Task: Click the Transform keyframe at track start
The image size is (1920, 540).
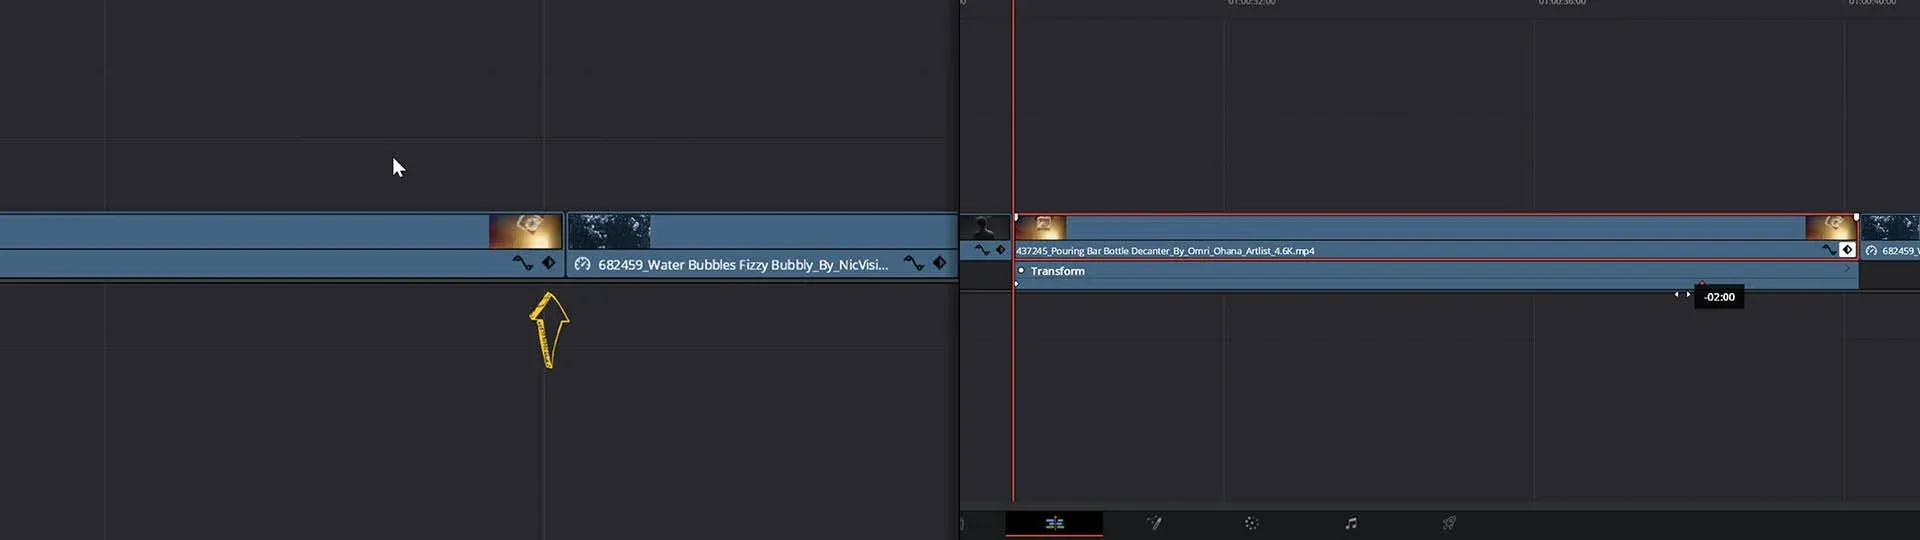Action: [1016, 284]
